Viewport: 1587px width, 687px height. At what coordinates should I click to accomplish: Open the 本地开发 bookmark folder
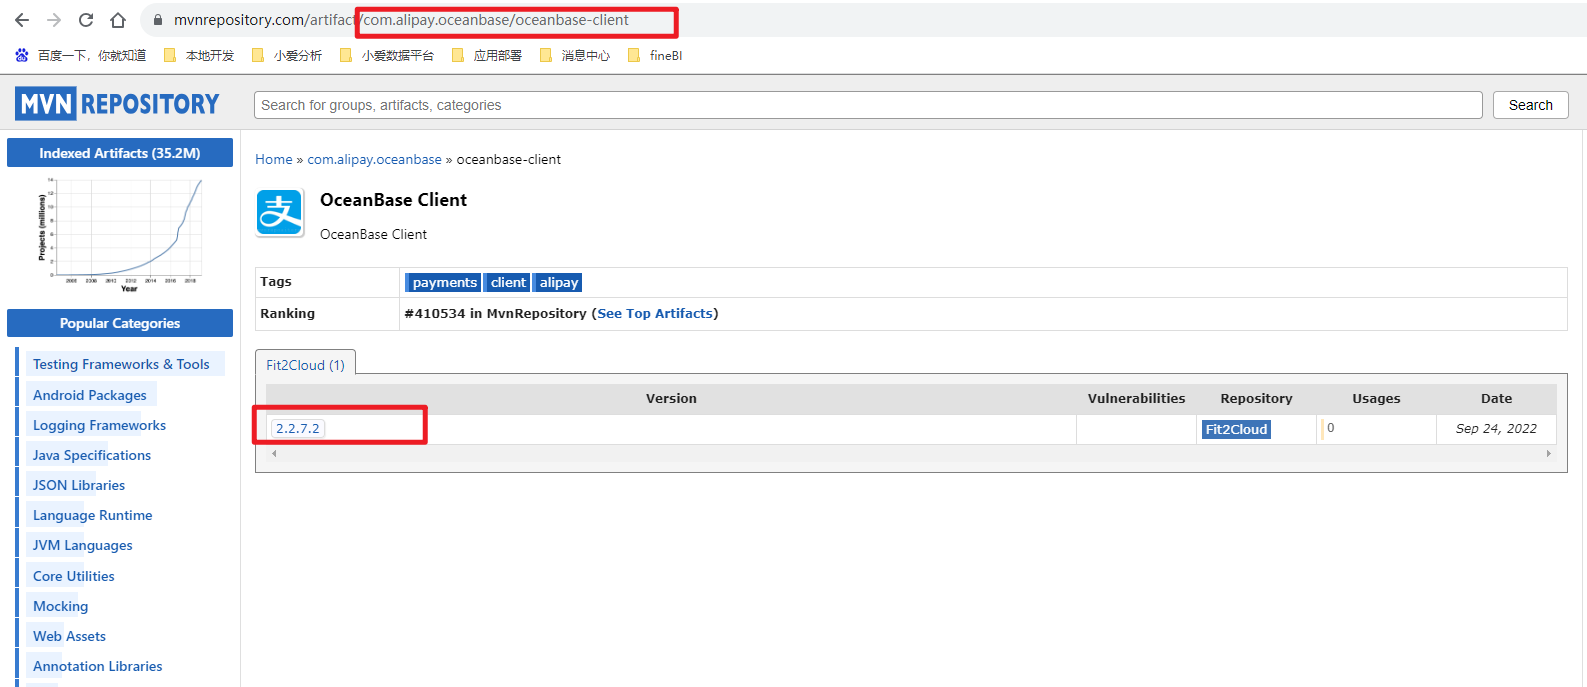pos(199,56)
